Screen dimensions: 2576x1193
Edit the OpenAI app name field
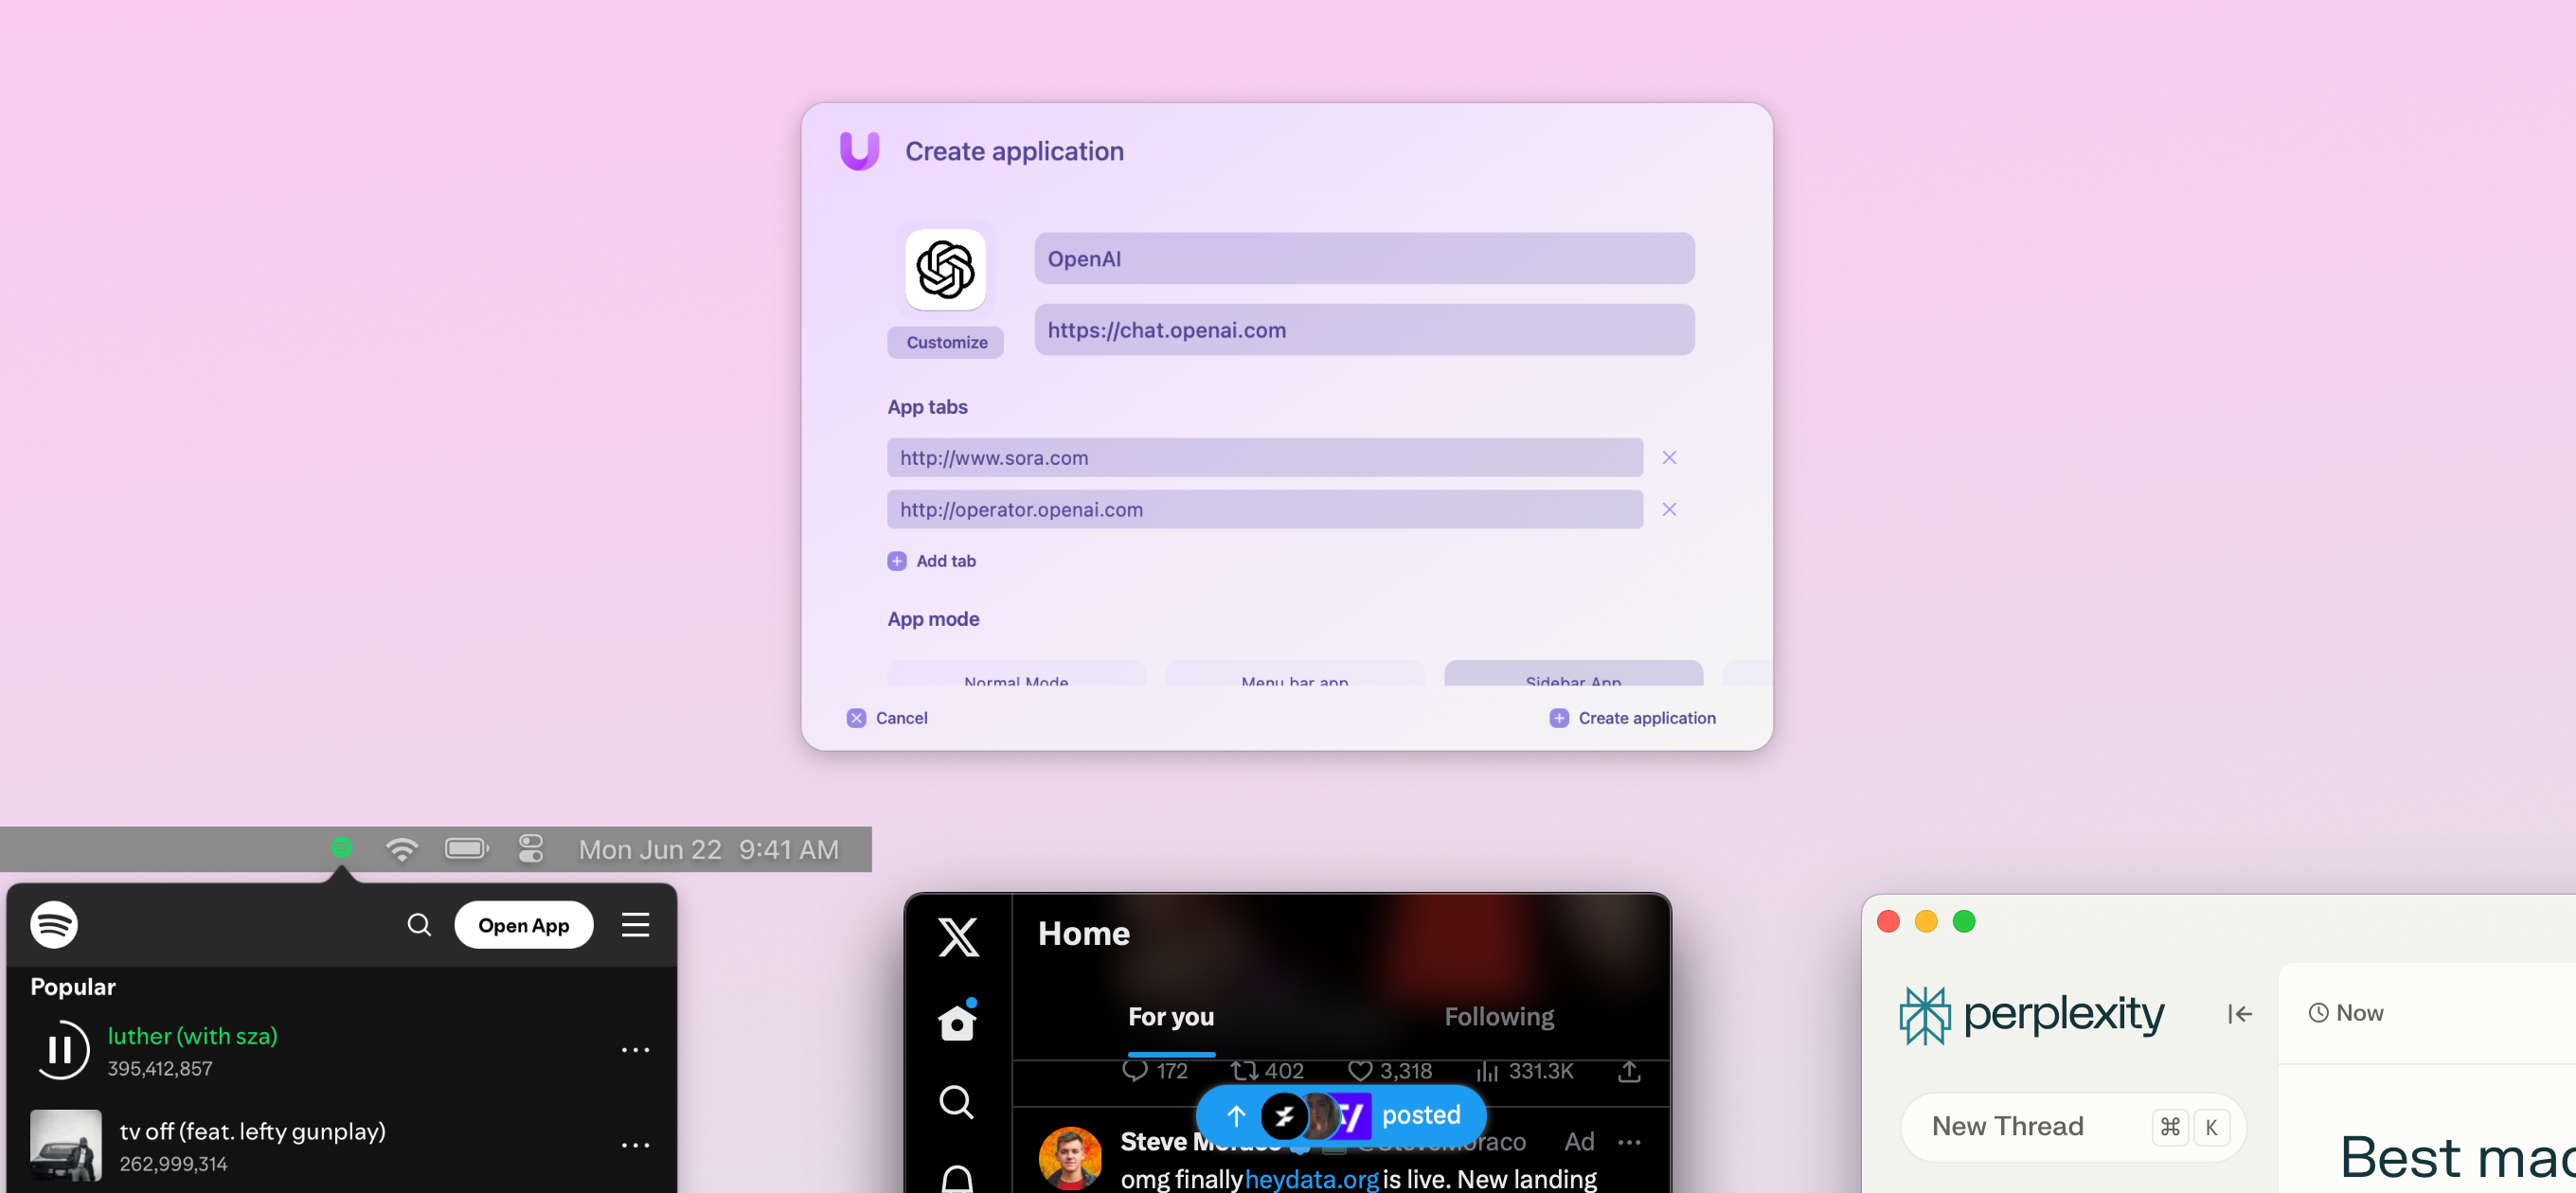1364,259
